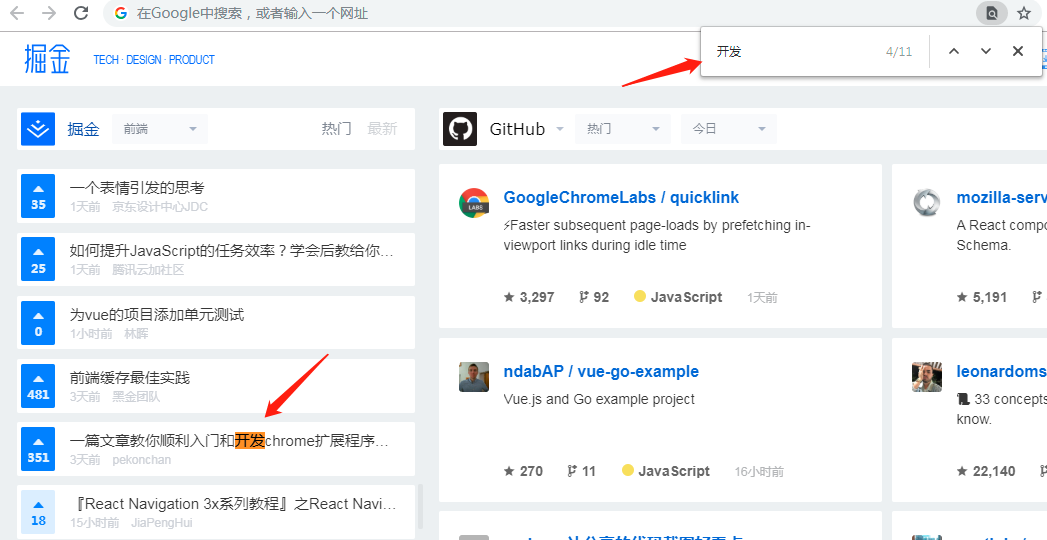Click the JavaScript language tag on quicklink
The image size is (1047, 540).
tap(678, 297)
